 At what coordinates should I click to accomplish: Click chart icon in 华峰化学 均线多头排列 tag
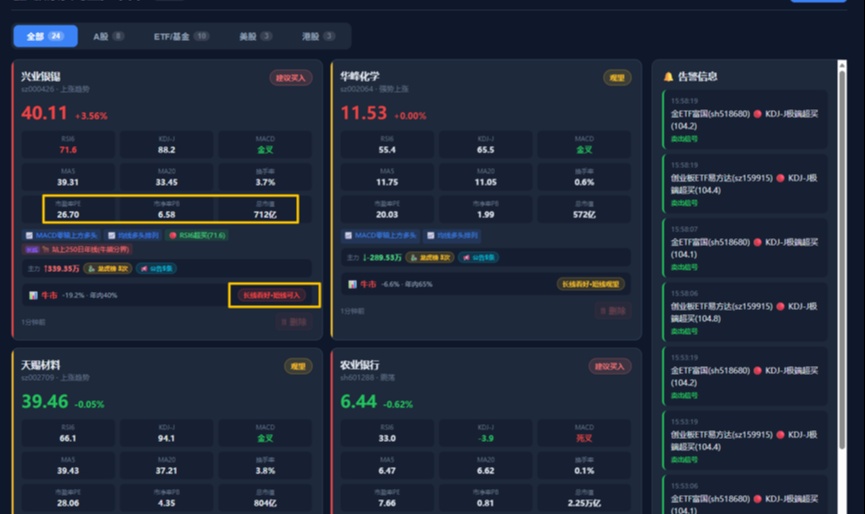click(x=431, y=235)
